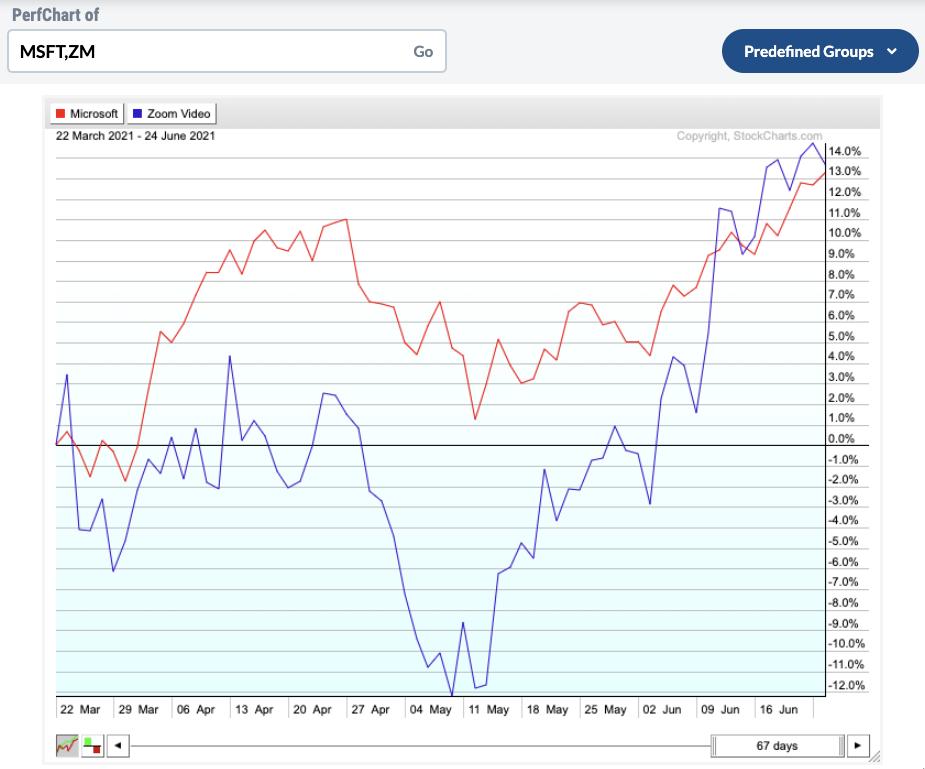This screenshot has height=769, width=925.
Task: Click the Go button to load symbols
Action: (x=423, y=52)
